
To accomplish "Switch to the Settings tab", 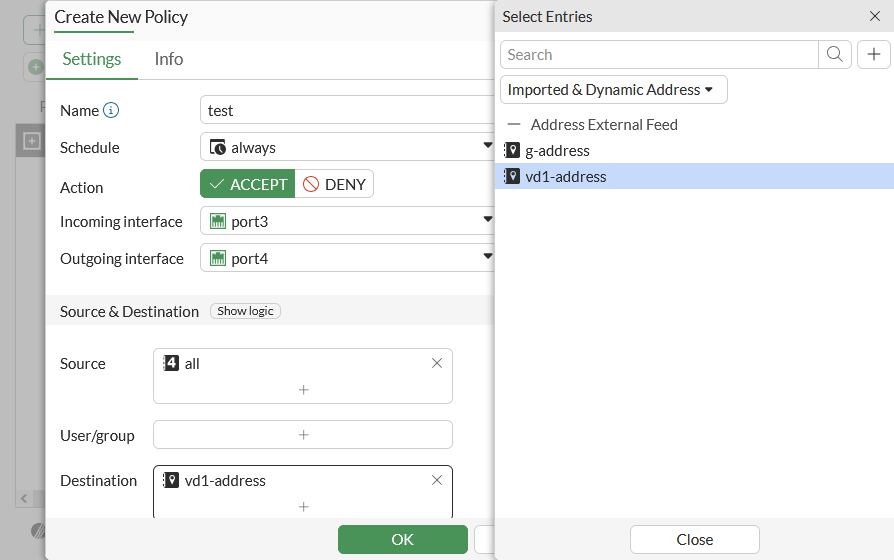I will [92, 59].
